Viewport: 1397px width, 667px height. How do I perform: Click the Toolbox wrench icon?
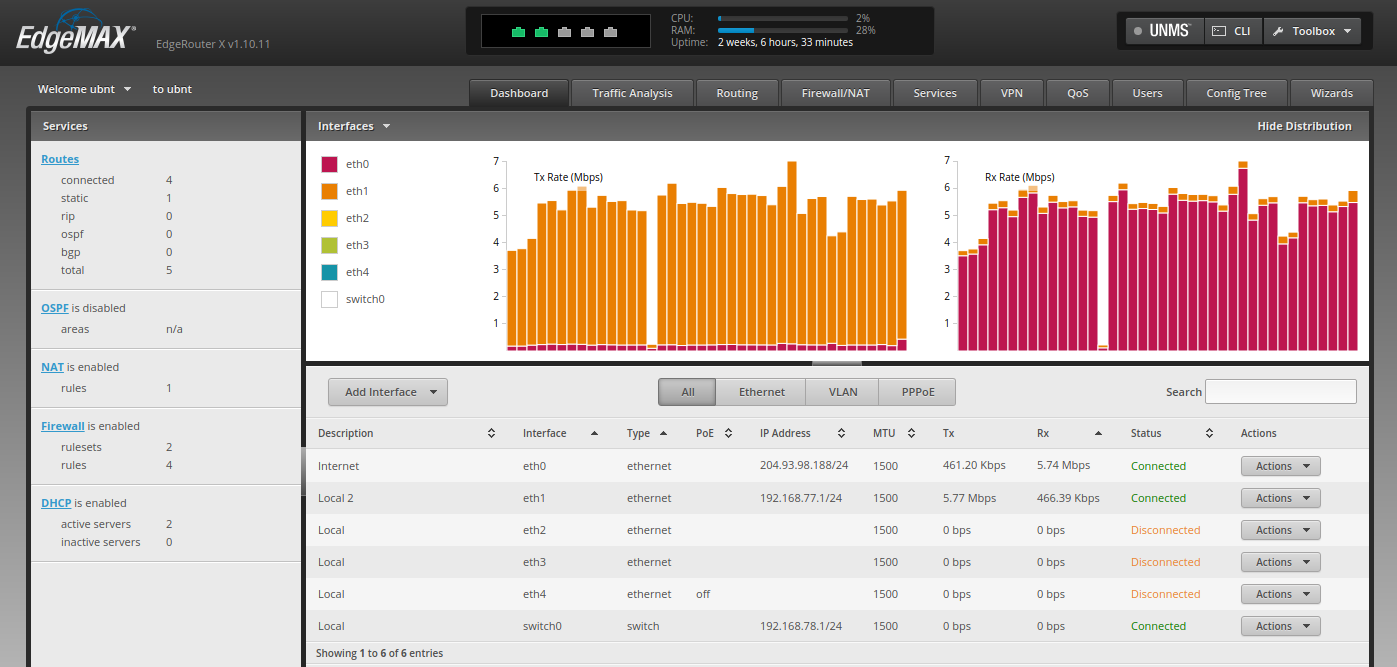pos(1278,31)
